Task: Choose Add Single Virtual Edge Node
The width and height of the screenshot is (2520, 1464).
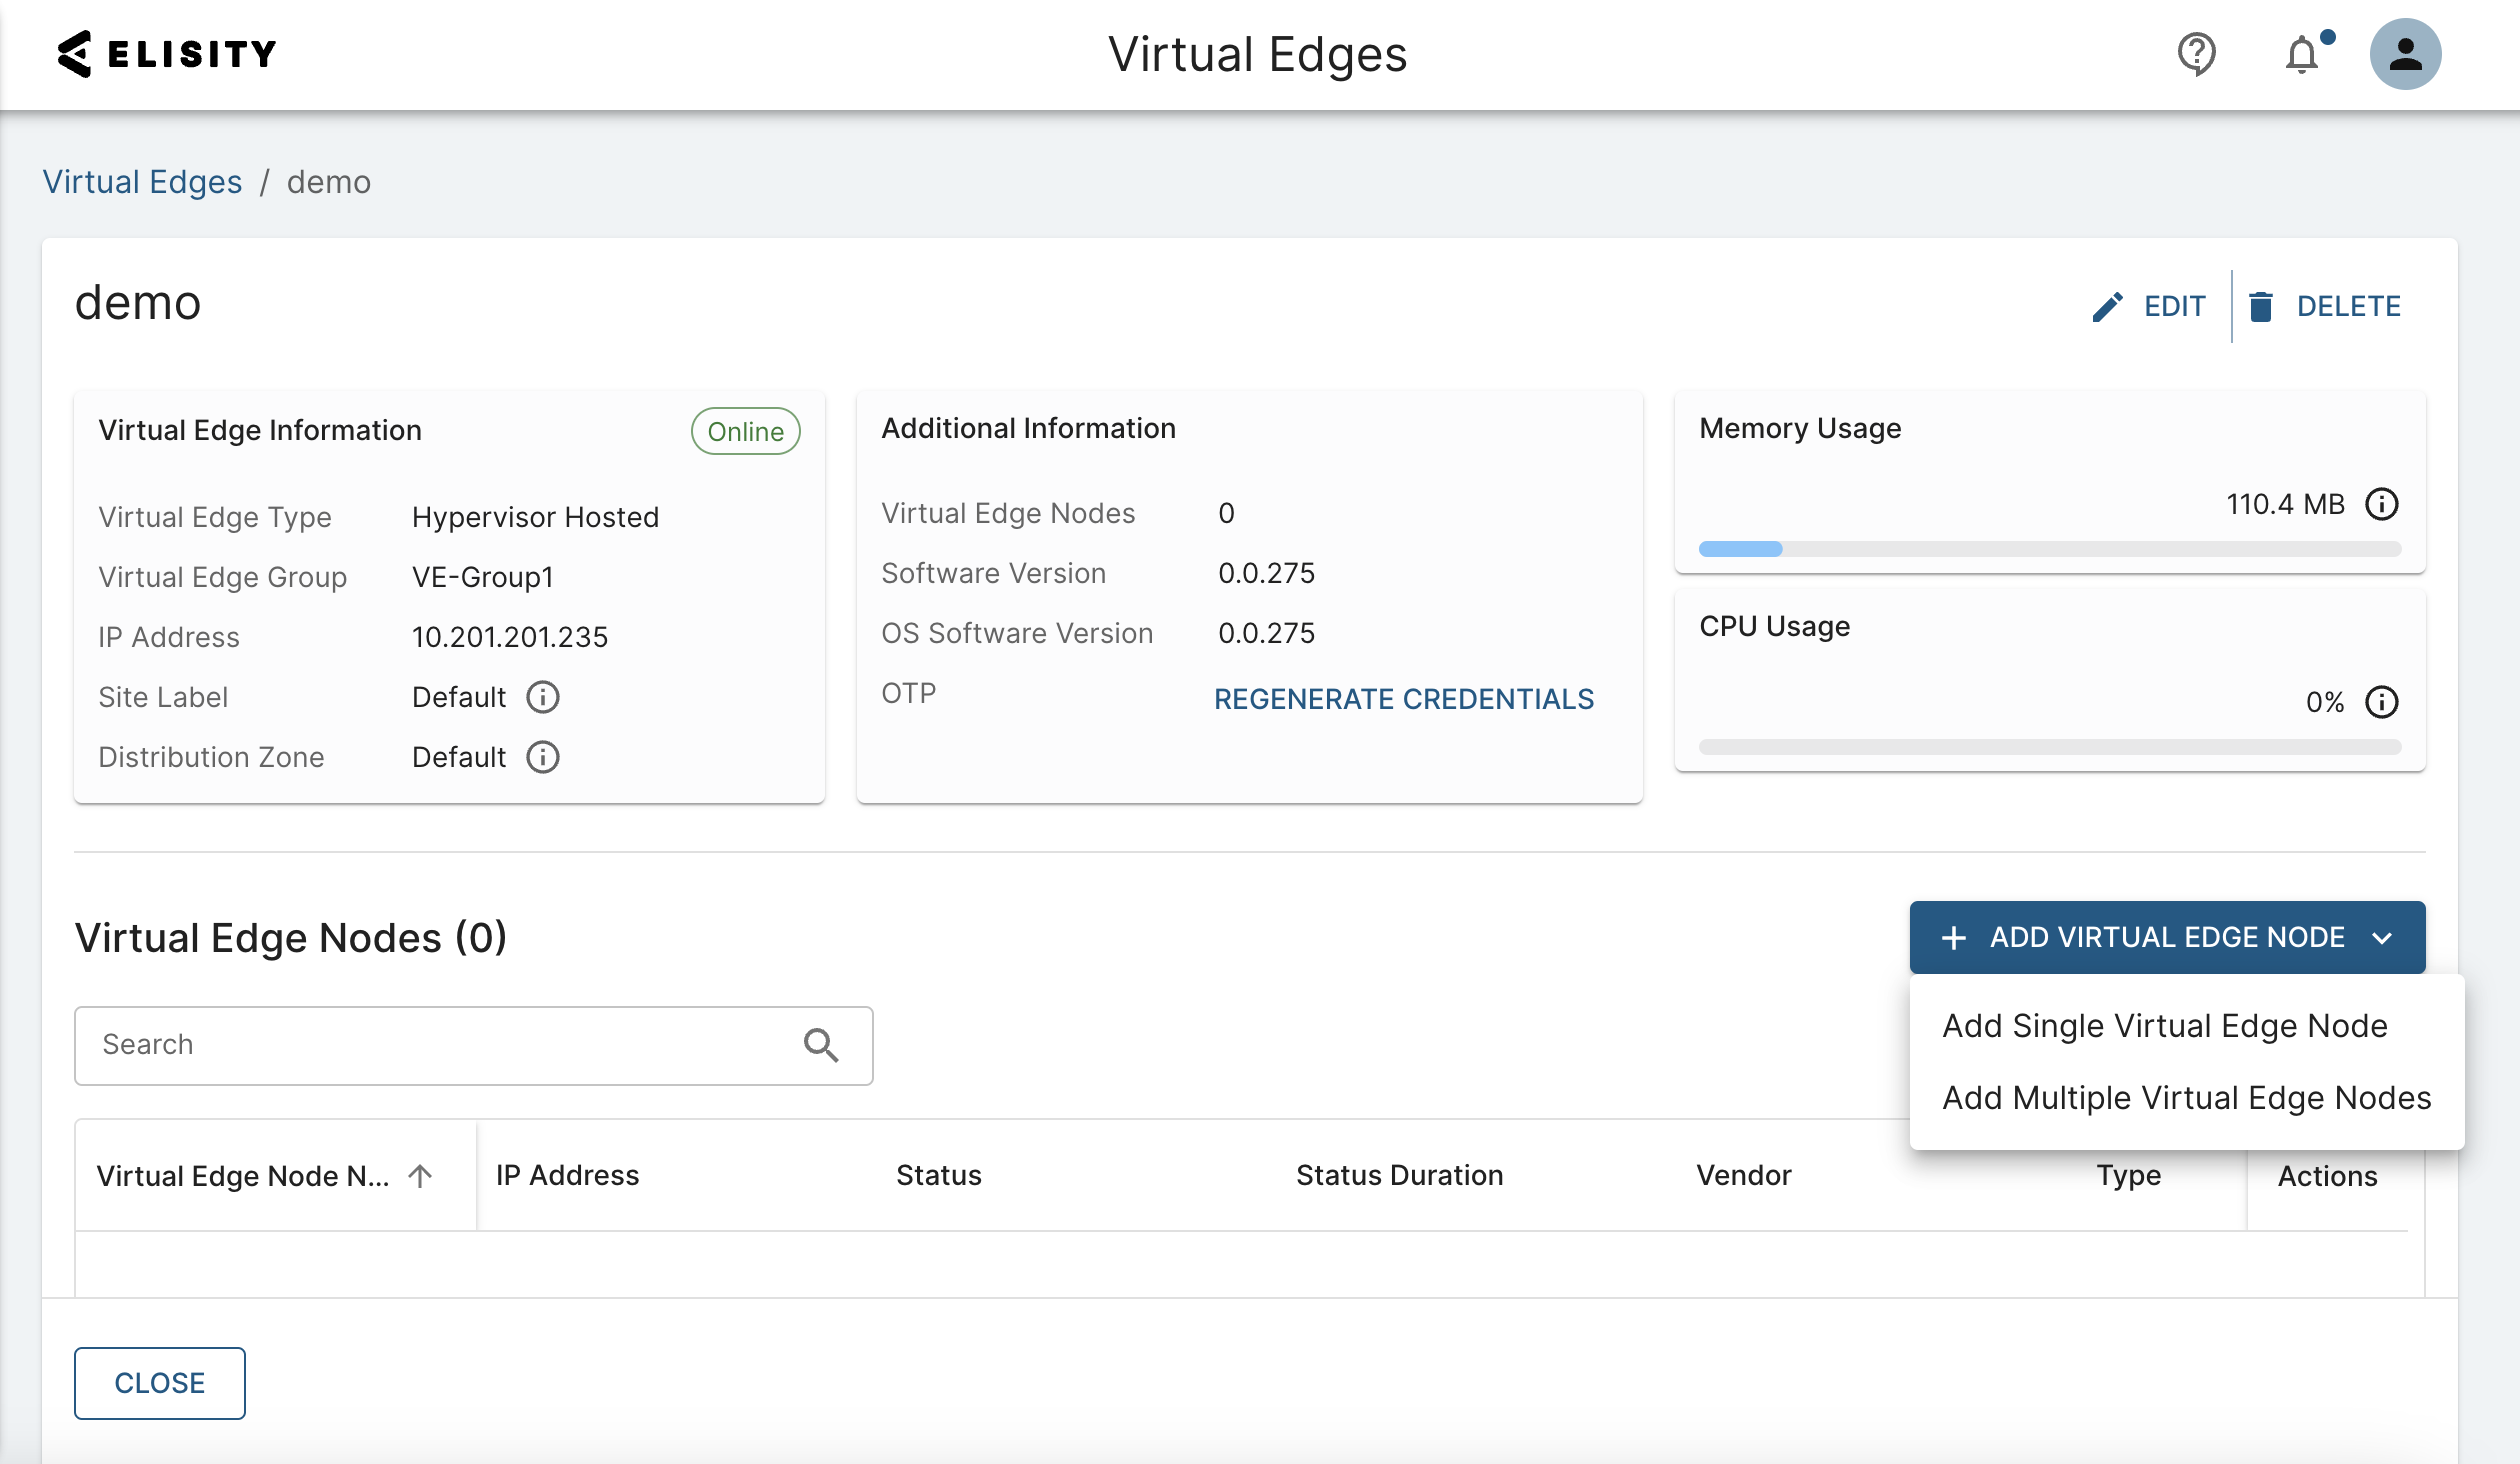Action: 2164,1026
